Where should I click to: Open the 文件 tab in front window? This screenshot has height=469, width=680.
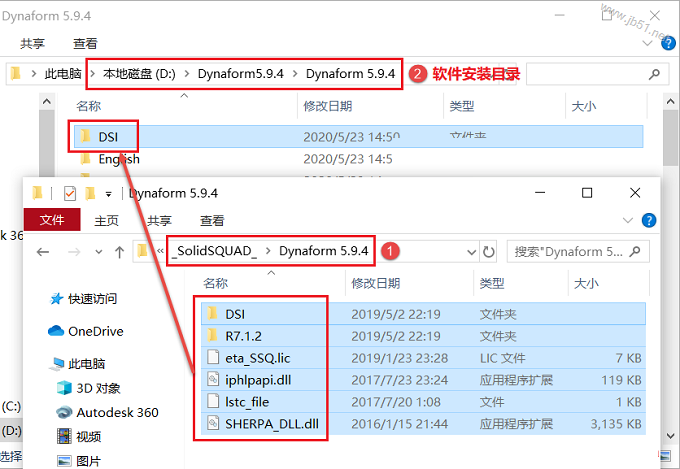coord(52,220)
